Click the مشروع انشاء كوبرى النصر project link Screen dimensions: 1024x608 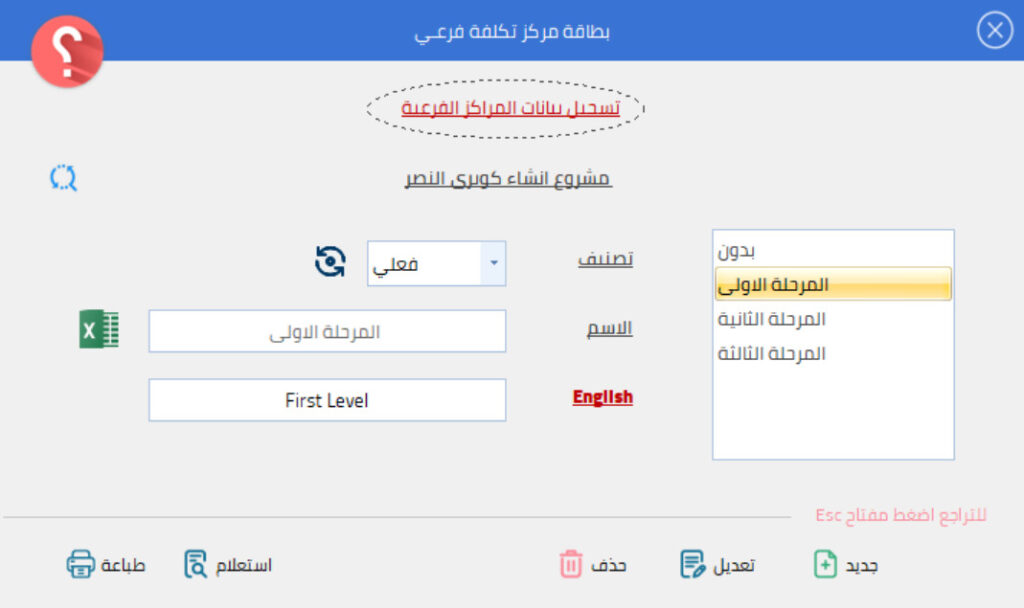pyautogui.click(x=507, y=179)
